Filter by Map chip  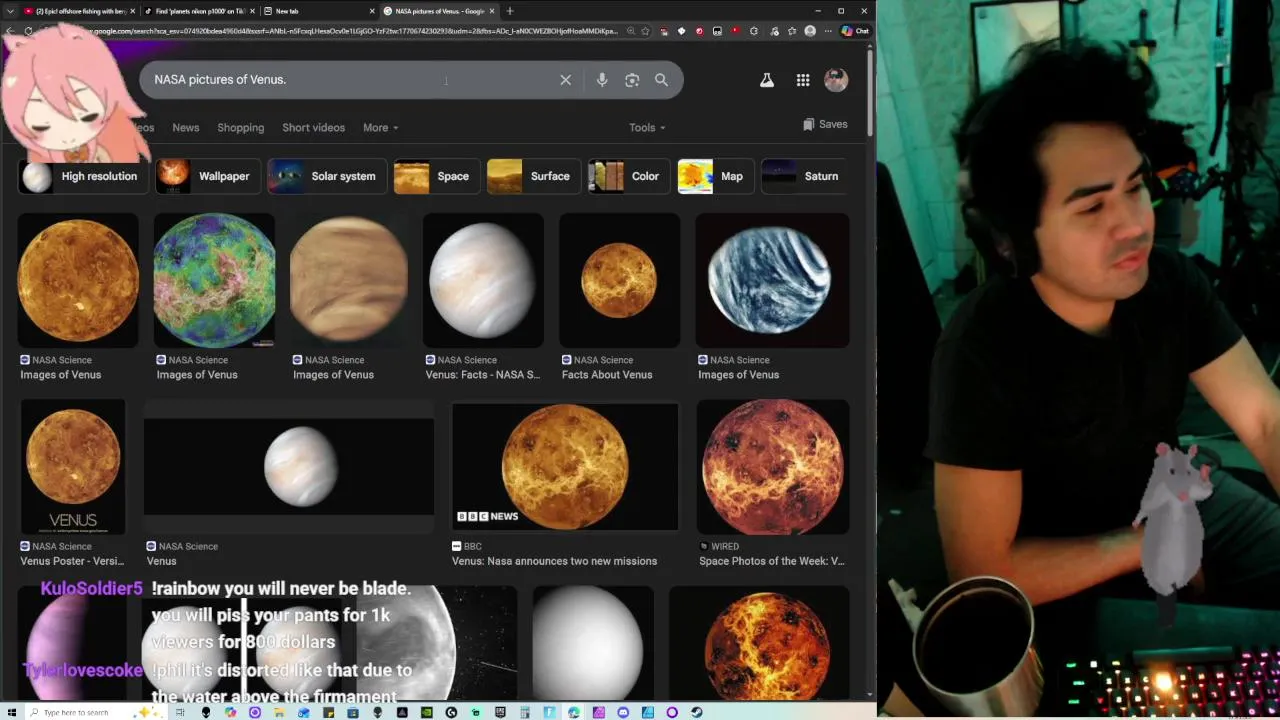click(x=715, y=176)
